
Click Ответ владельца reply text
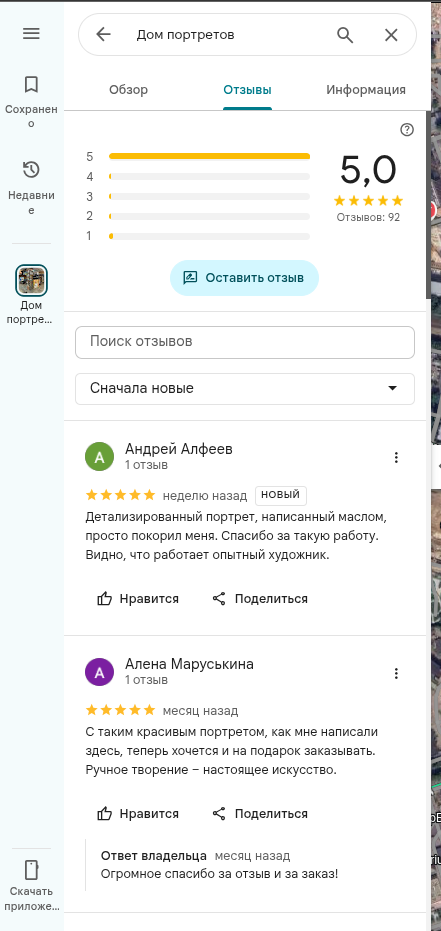coord(154,856)
